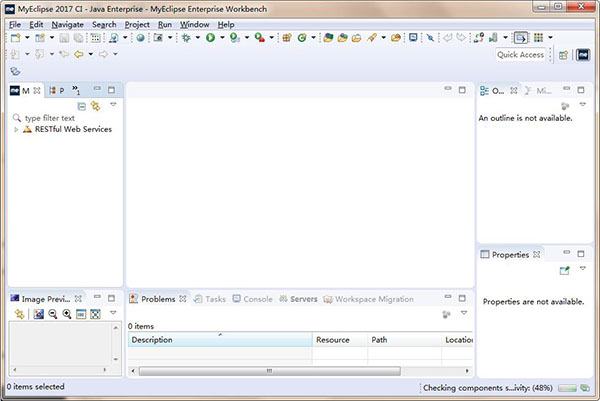Expand the RESTful Web Services tree node
This screenshot has width=600, height=401.
pos(16,129)
